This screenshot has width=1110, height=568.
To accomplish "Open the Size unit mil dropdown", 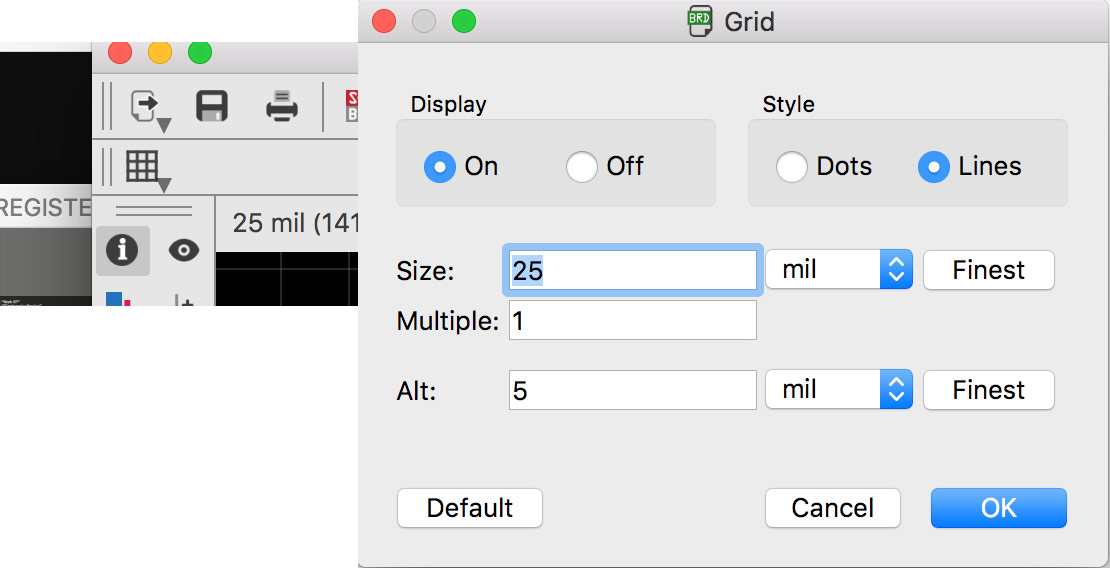I will tap(839, 270).
